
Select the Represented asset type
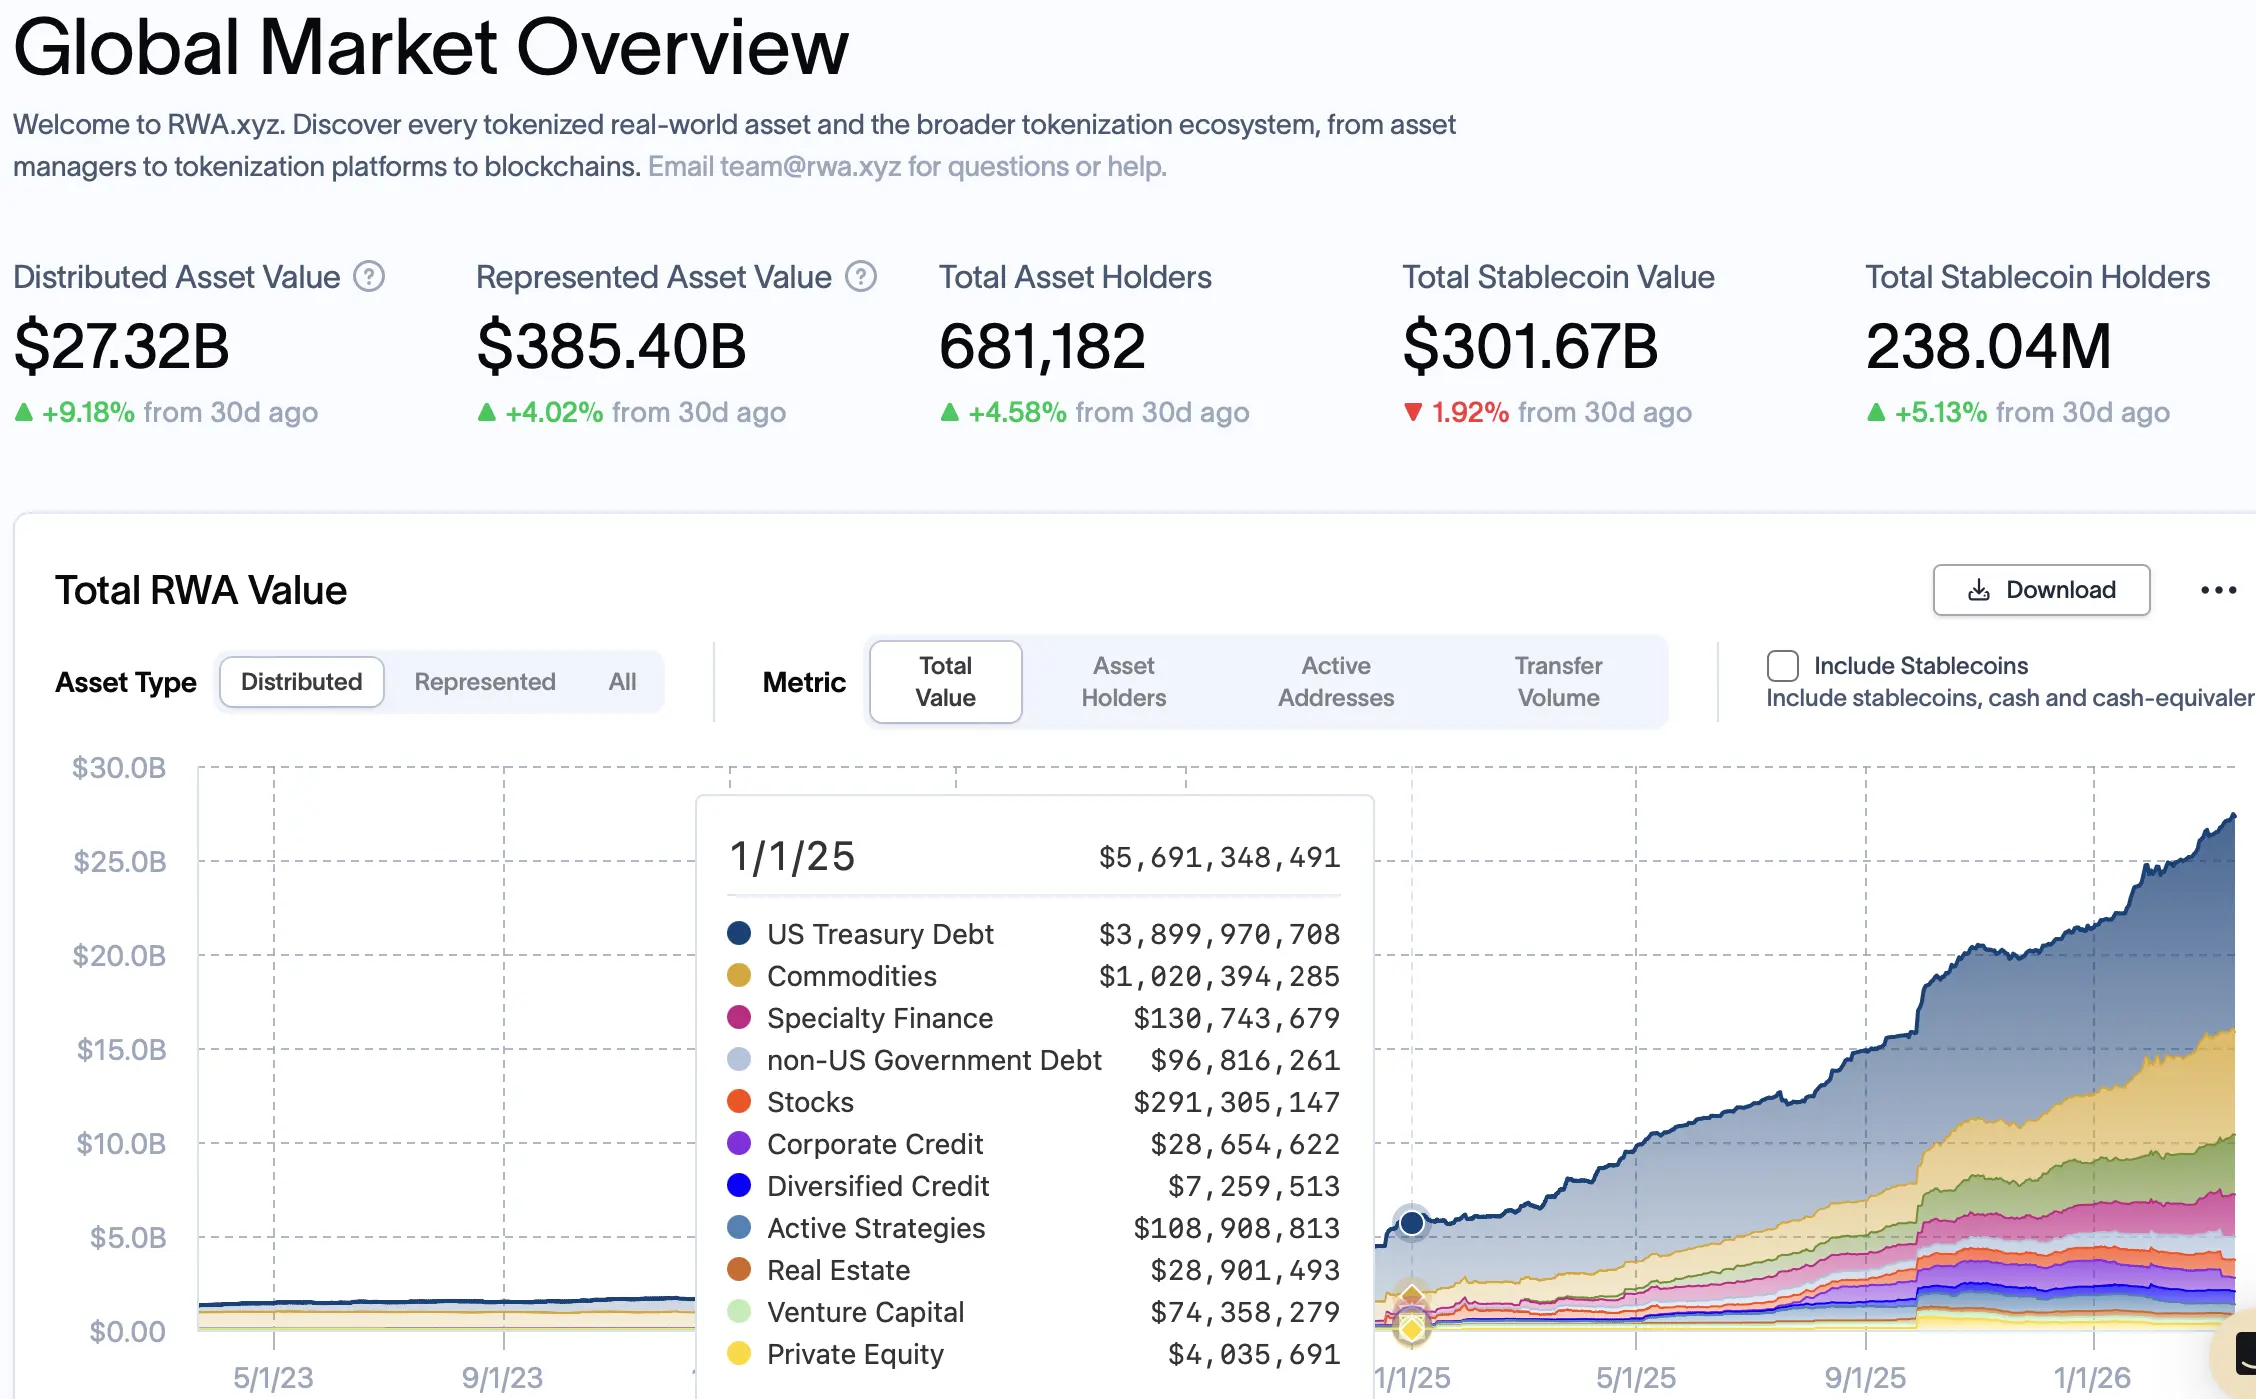(484, 681)
